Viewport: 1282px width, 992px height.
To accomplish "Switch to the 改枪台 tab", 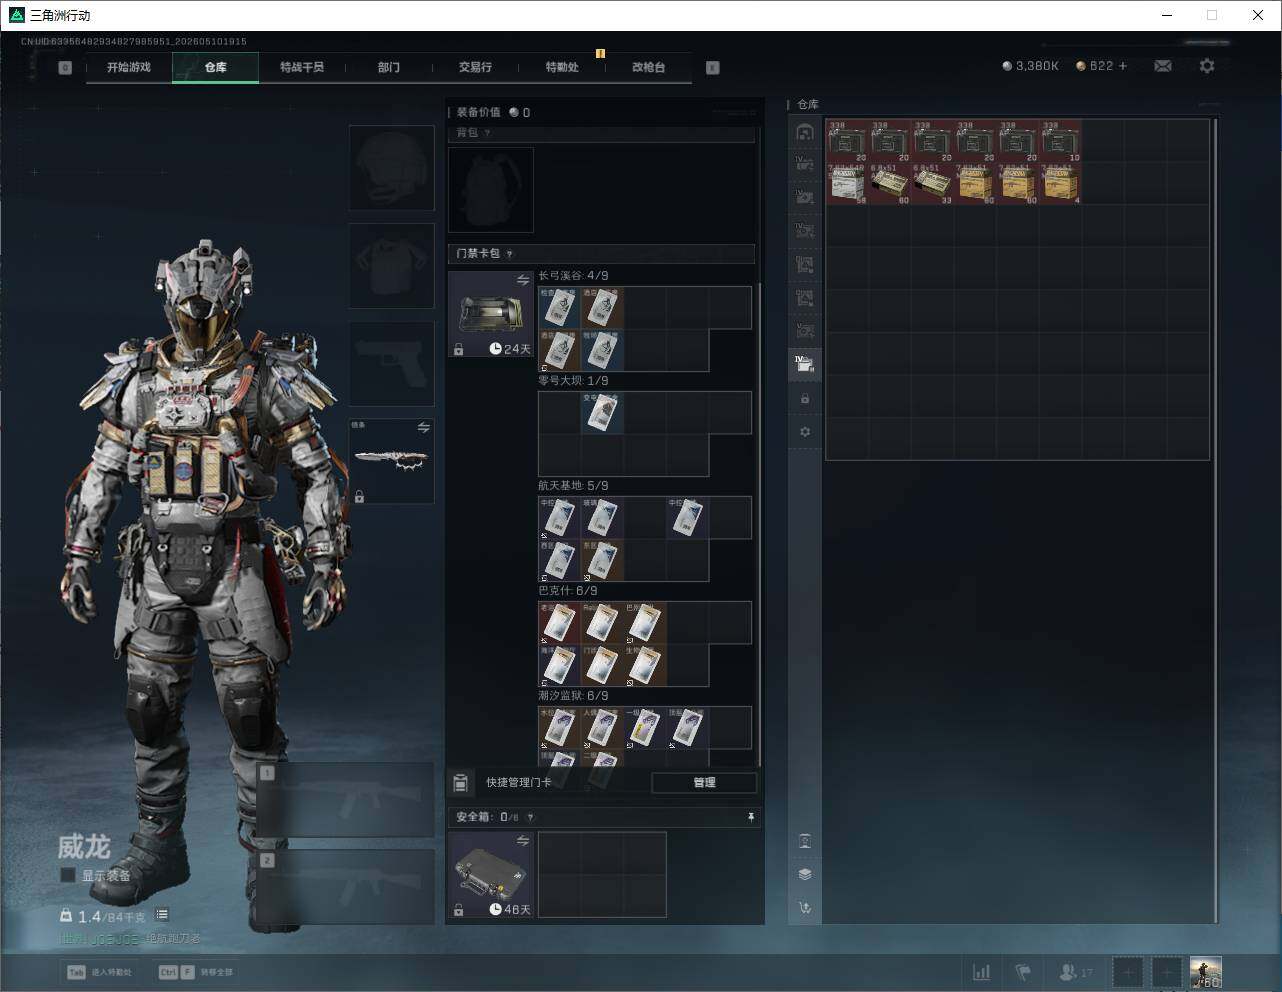I will click(648, 67).
